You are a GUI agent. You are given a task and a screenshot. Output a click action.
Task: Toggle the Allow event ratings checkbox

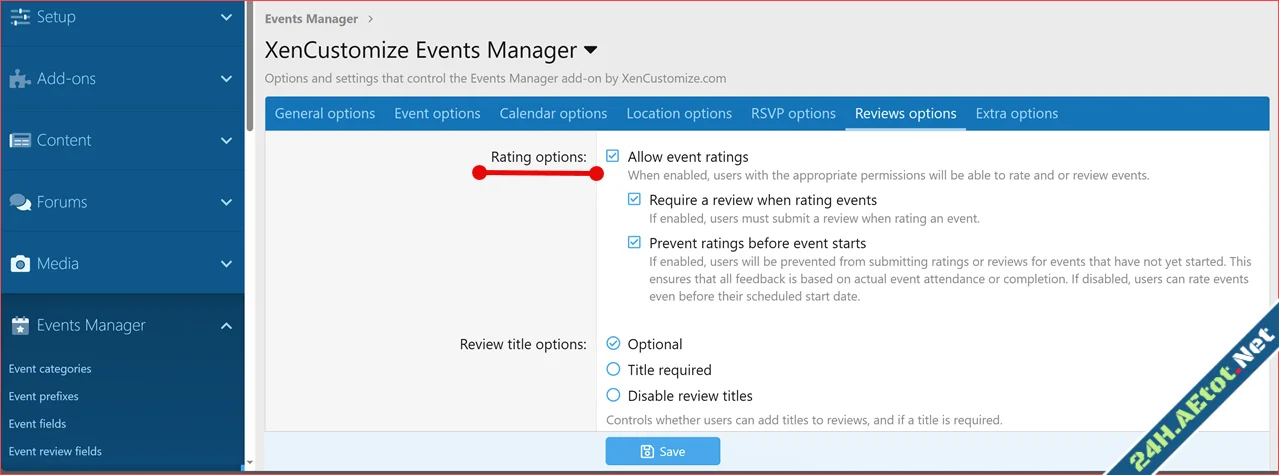tap(613, 156)
